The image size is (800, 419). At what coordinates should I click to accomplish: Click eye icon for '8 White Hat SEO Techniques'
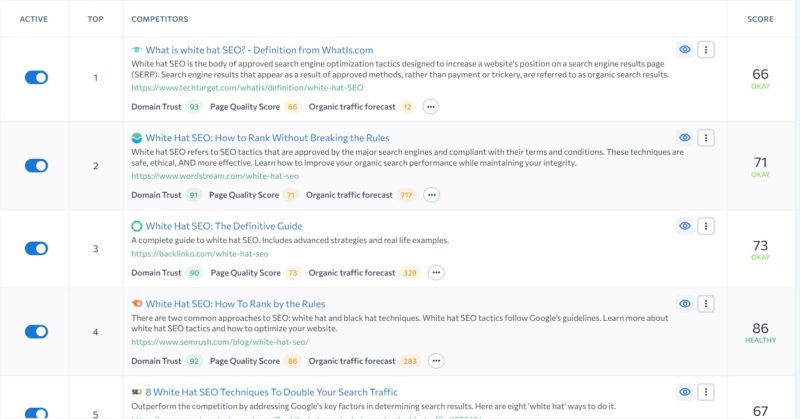pos(685,392)
